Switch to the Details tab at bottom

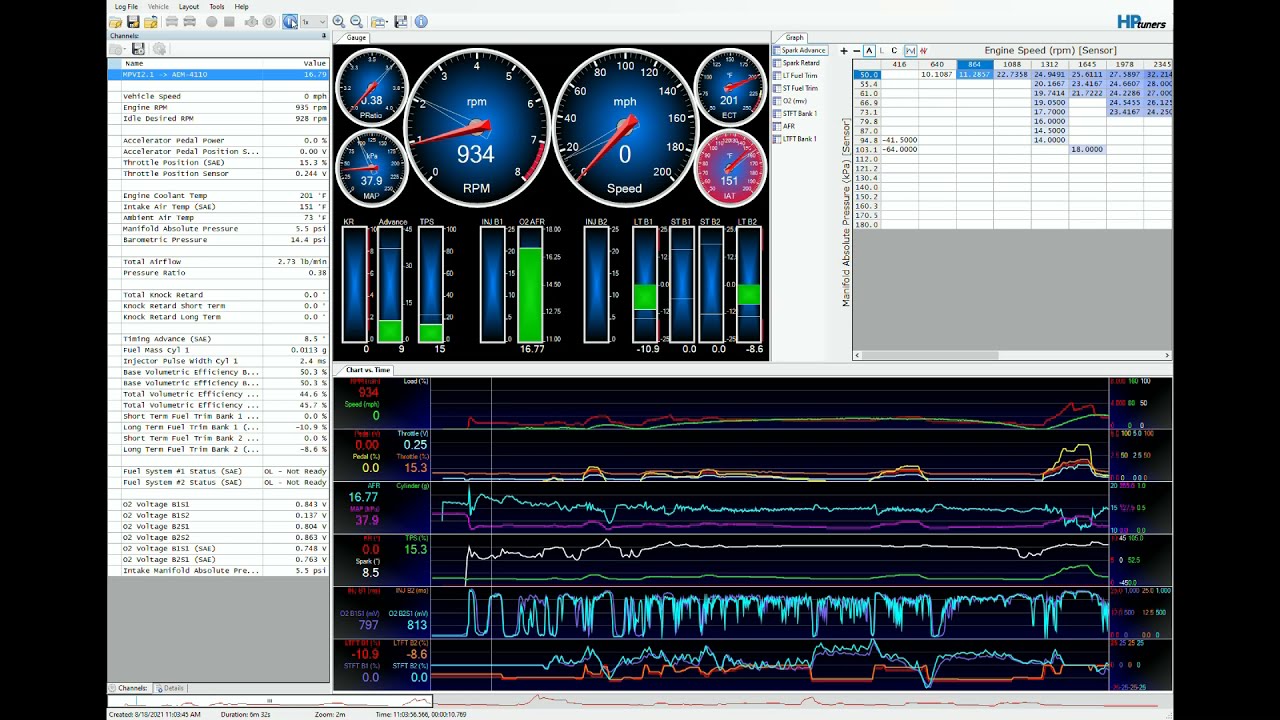170,688
